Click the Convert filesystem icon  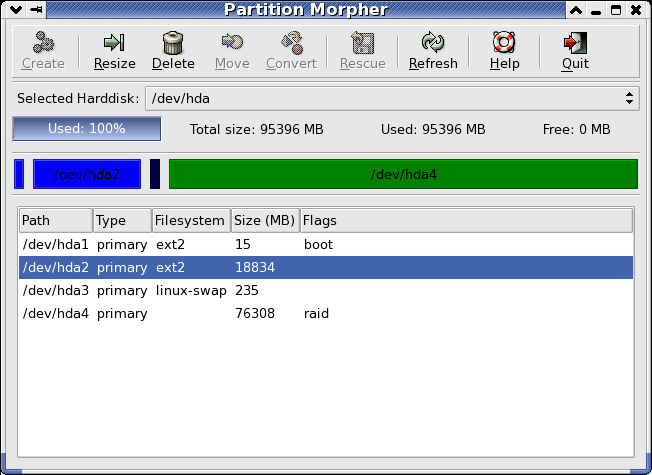pyautogui.click(x=291, y=42)
